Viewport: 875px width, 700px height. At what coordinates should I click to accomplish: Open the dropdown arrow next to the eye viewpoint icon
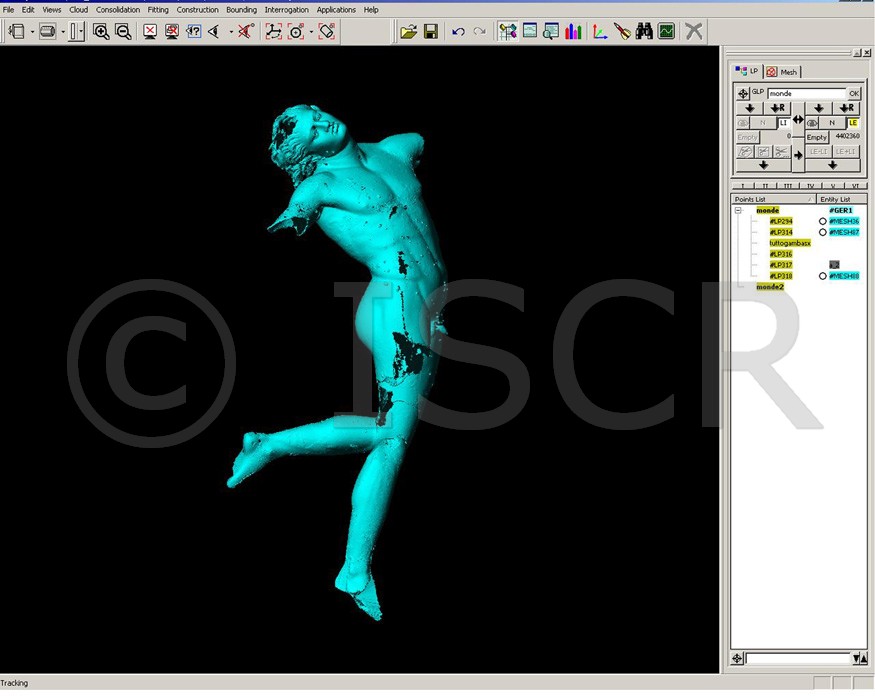230,32
